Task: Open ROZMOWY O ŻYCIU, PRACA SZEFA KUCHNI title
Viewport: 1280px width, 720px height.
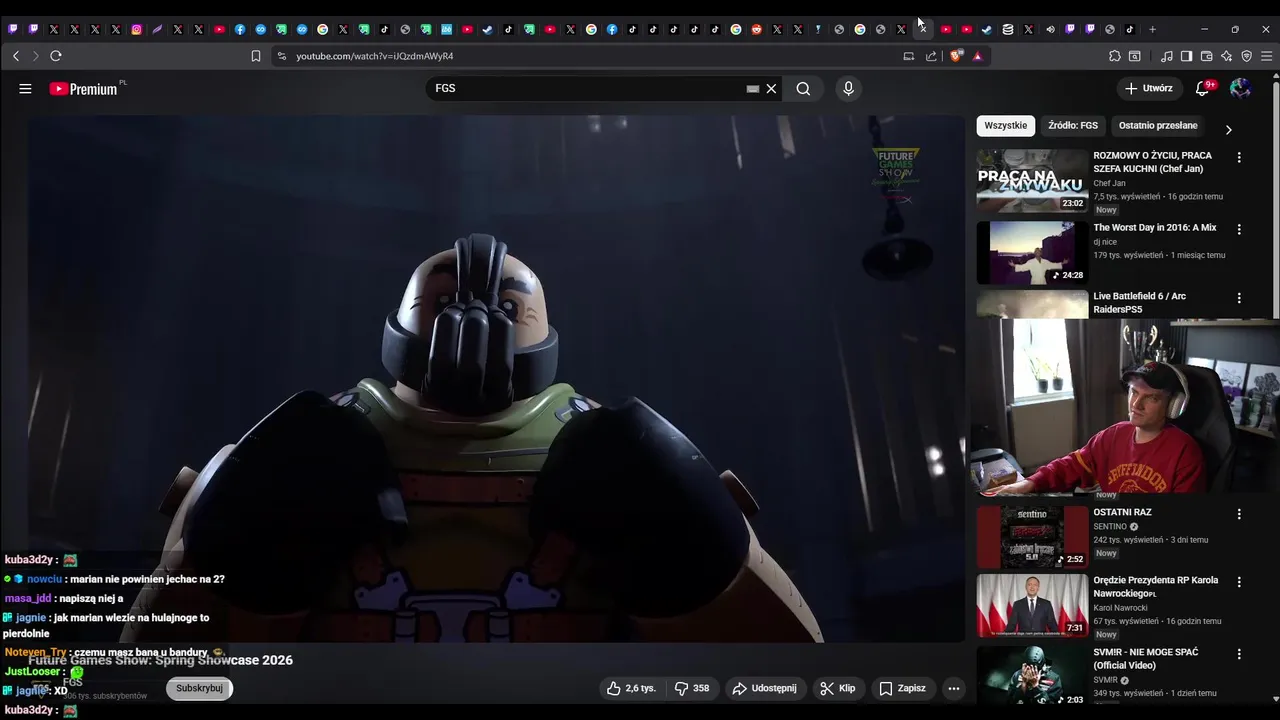Action: tap(1152, 162)
